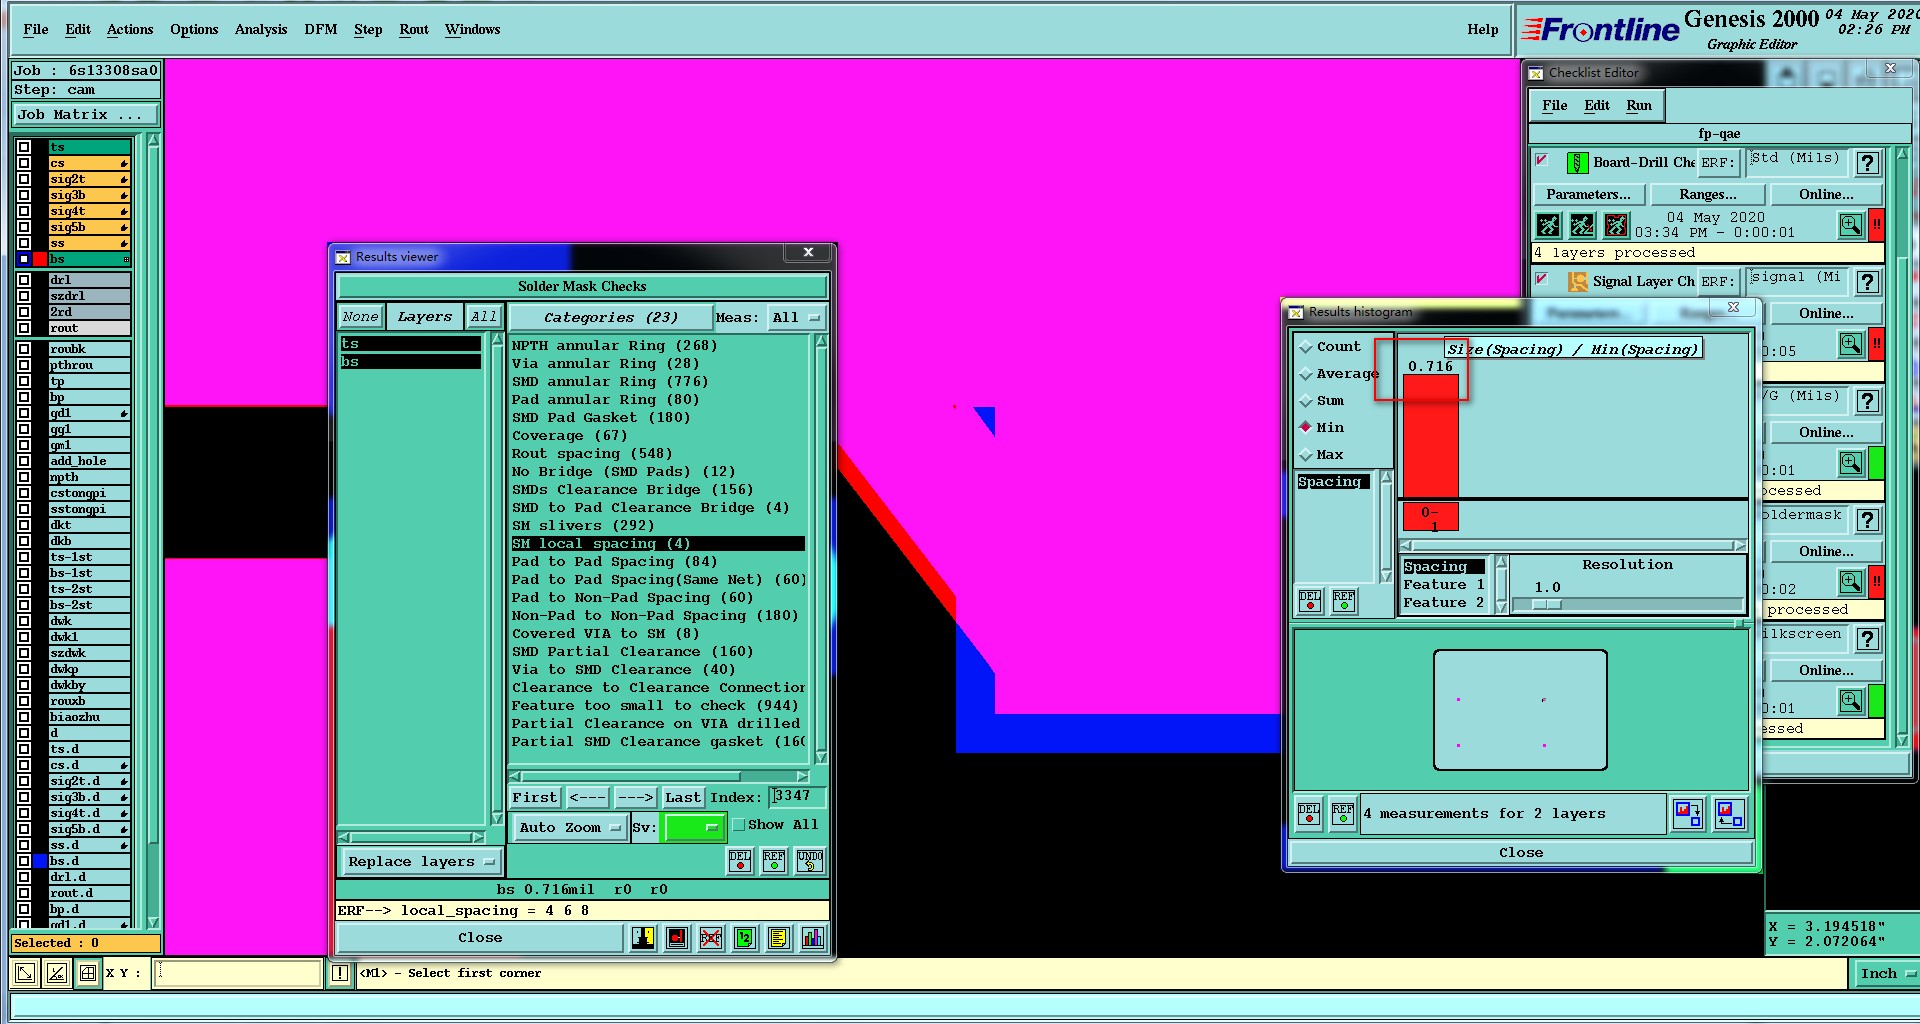Open the Analysis menu
1920x1024 pixels.
click(x=261, y=30)
